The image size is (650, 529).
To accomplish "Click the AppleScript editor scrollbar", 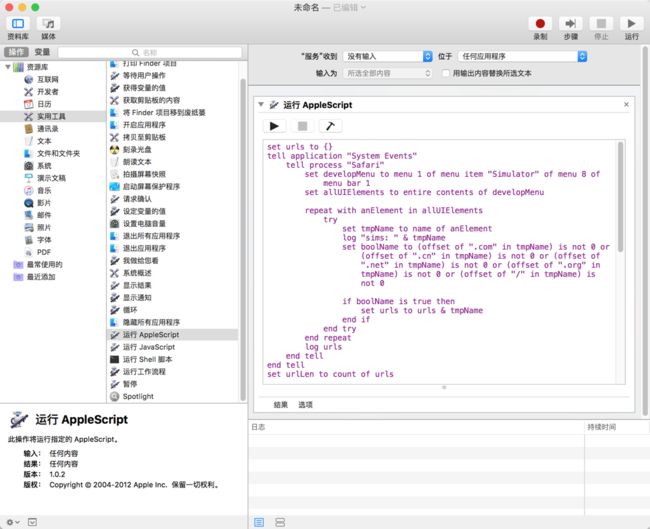I will point(620,197).
